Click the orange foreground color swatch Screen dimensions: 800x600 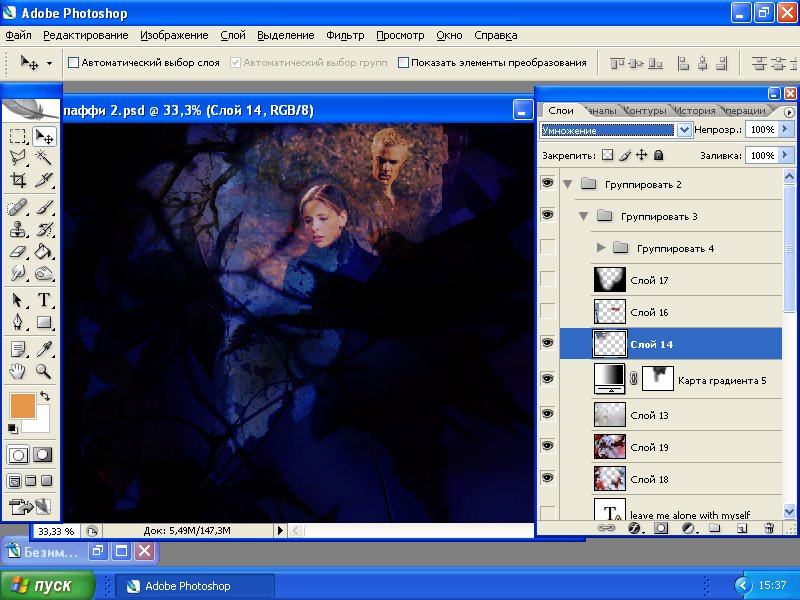coord(21,405)
